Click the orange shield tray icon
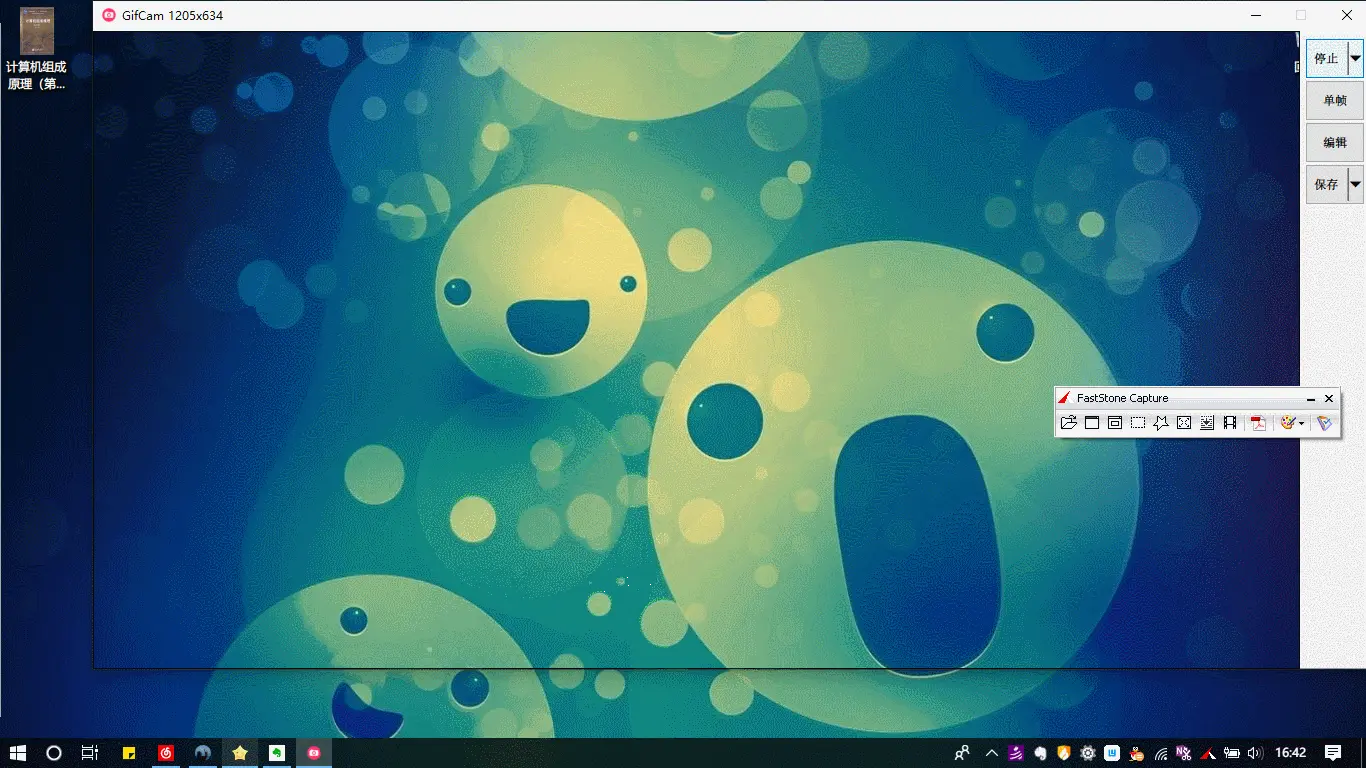The height and width of the screenshot is (768, 1366). 1064,753
